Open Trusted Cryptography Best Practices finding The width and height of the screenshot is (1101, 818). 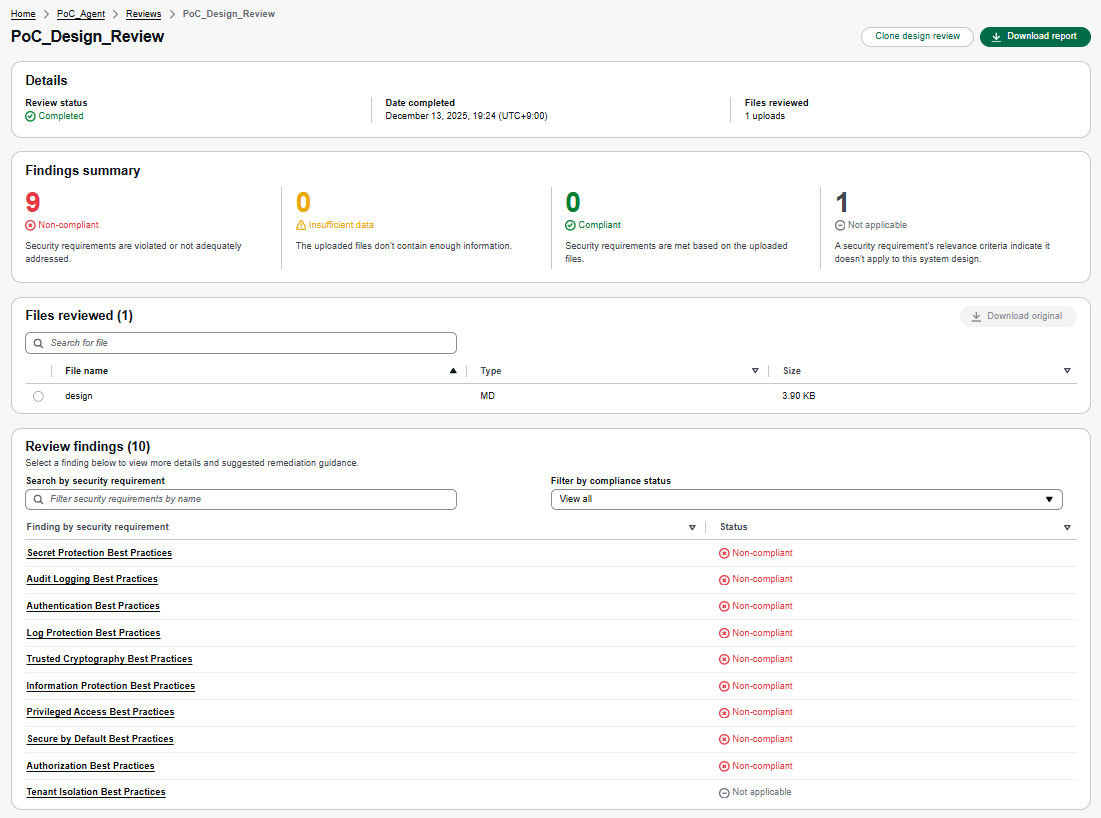click(109, 659)
